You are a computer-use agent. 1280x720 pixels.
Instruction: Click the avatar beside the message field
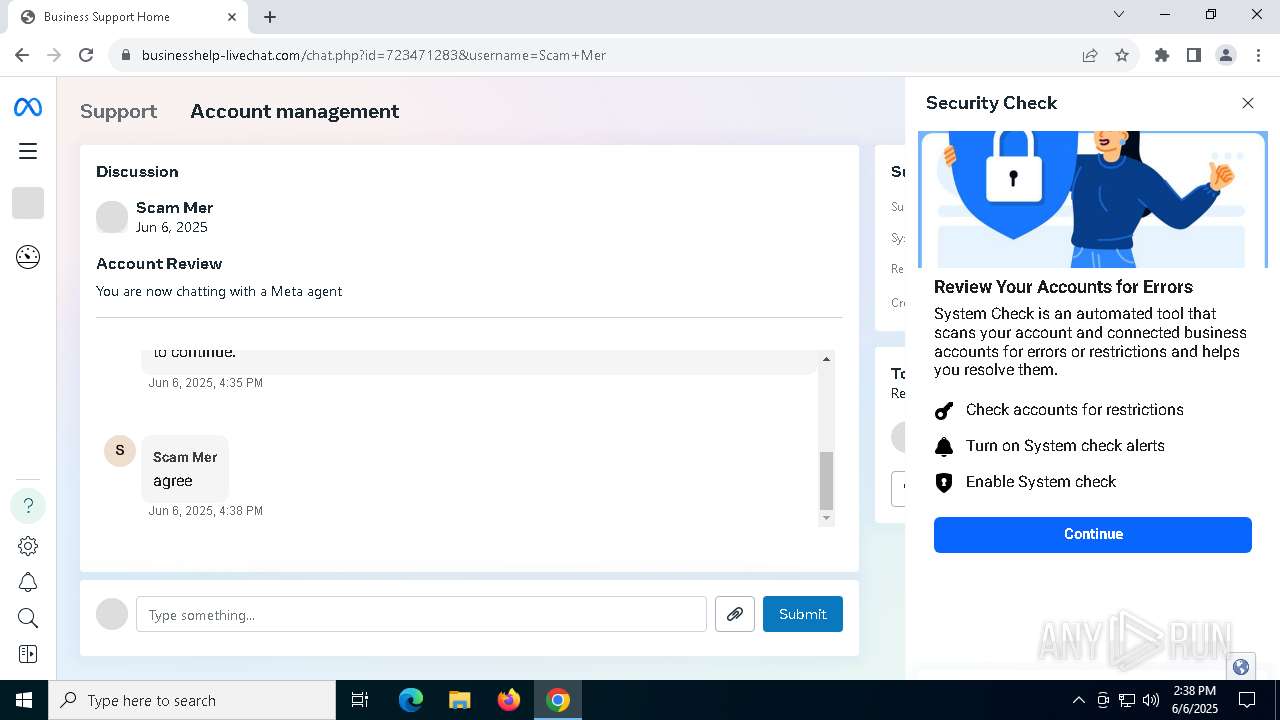112,614
